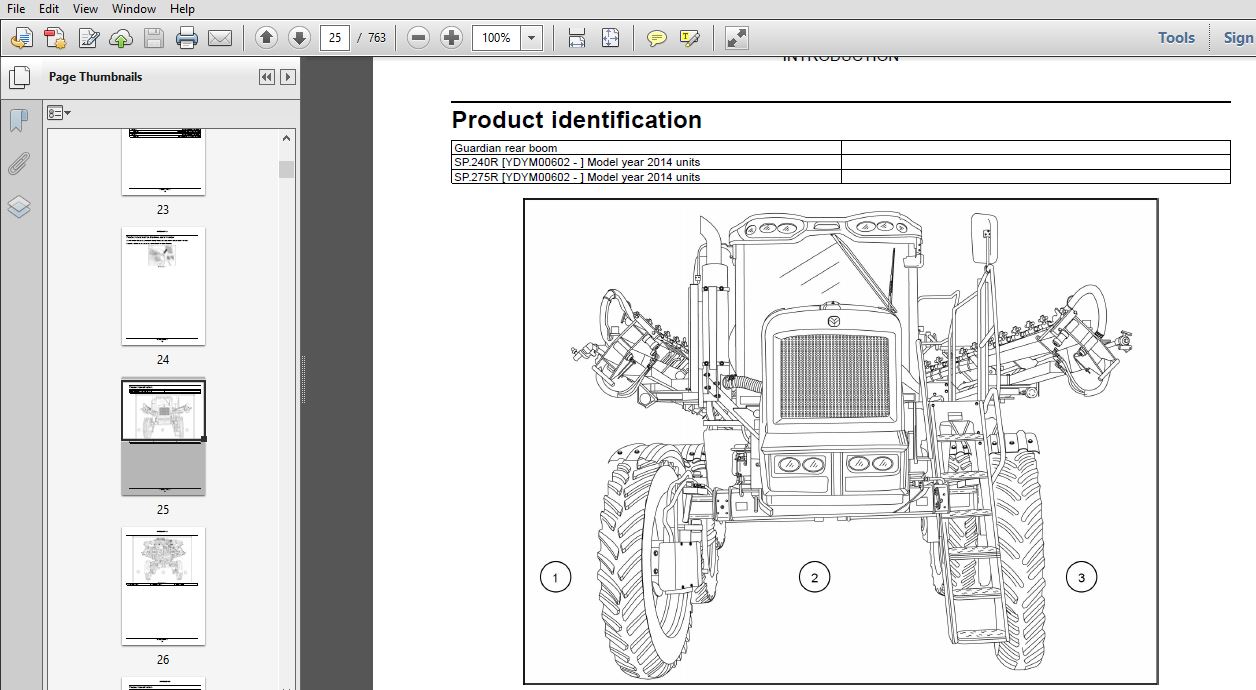
Task: Click the Edit document pencil icon
Action: tap(89, 38)
